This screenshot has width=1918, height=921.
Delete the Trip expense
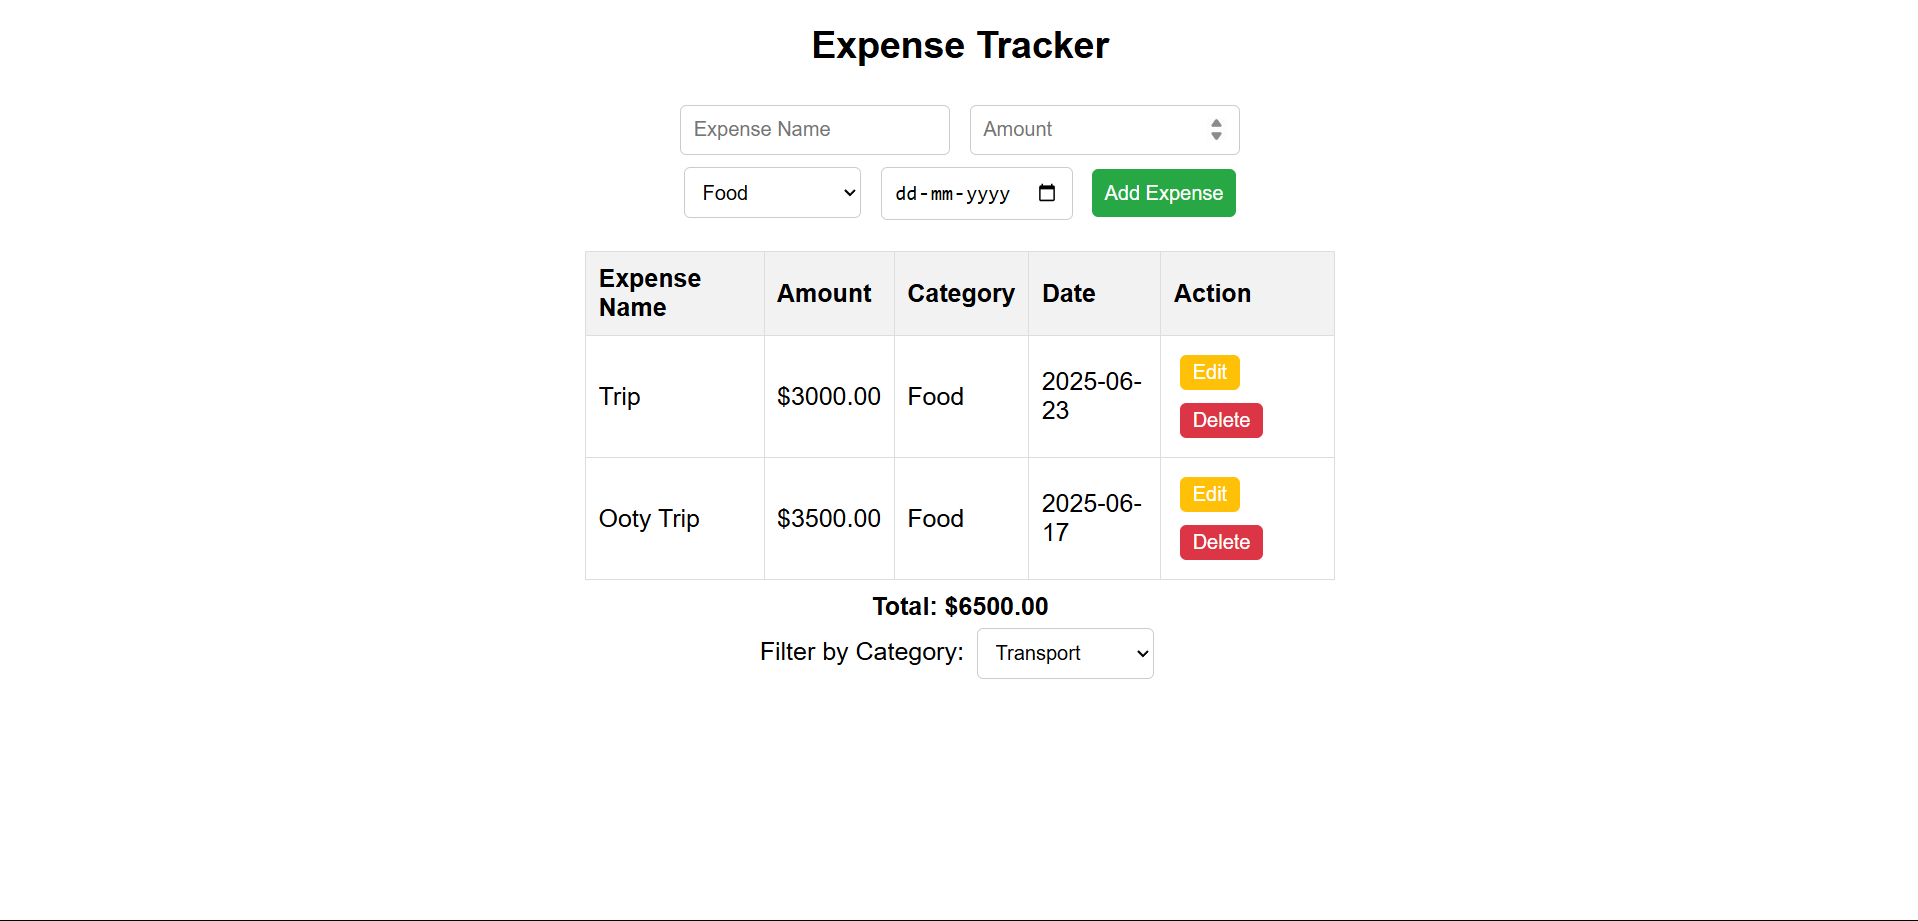(x=1221, y=420)
